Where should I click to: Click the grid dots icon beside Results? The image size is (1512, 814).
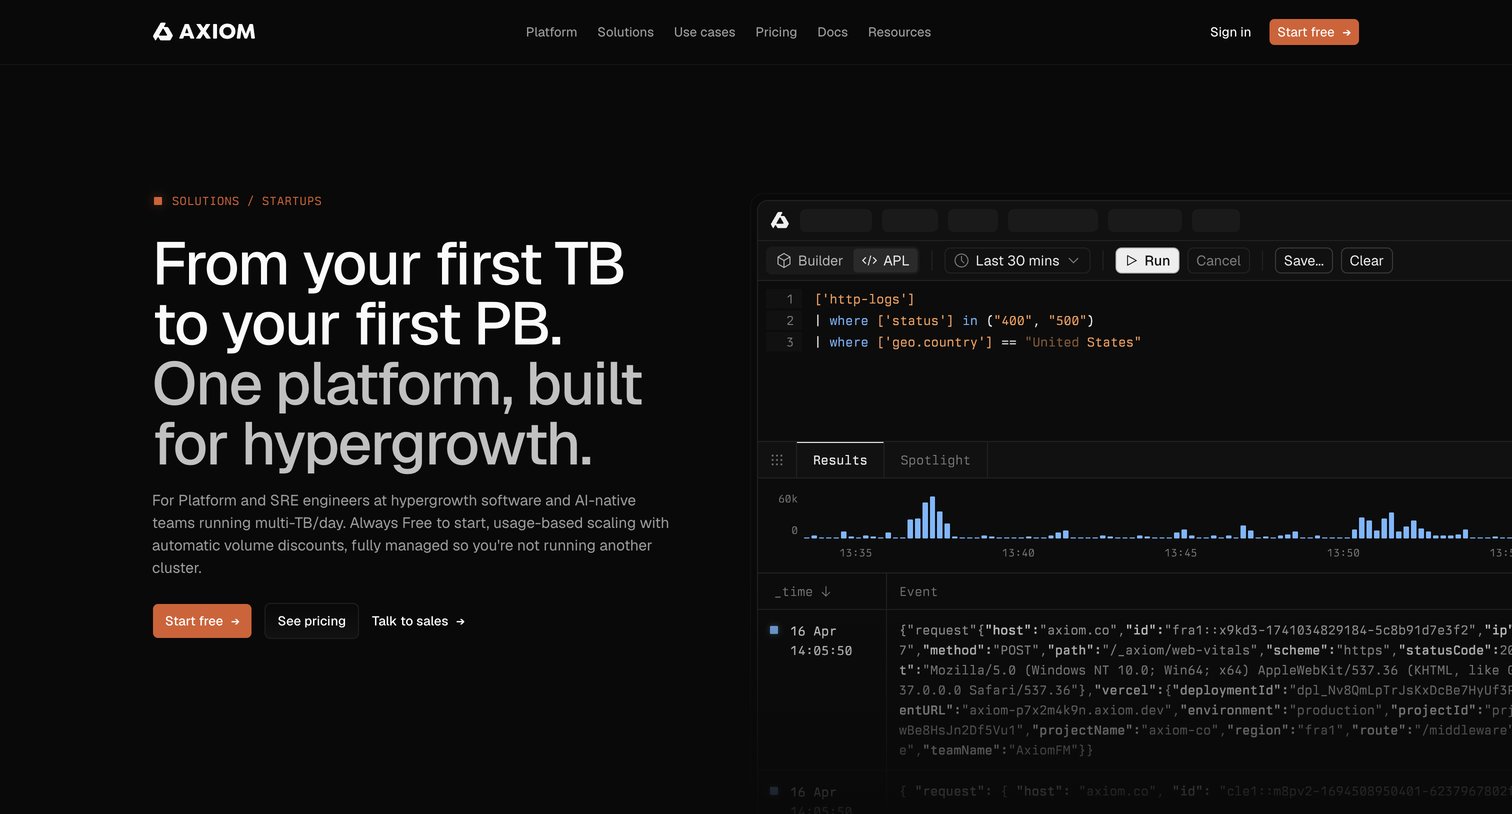tap(777, 460)
